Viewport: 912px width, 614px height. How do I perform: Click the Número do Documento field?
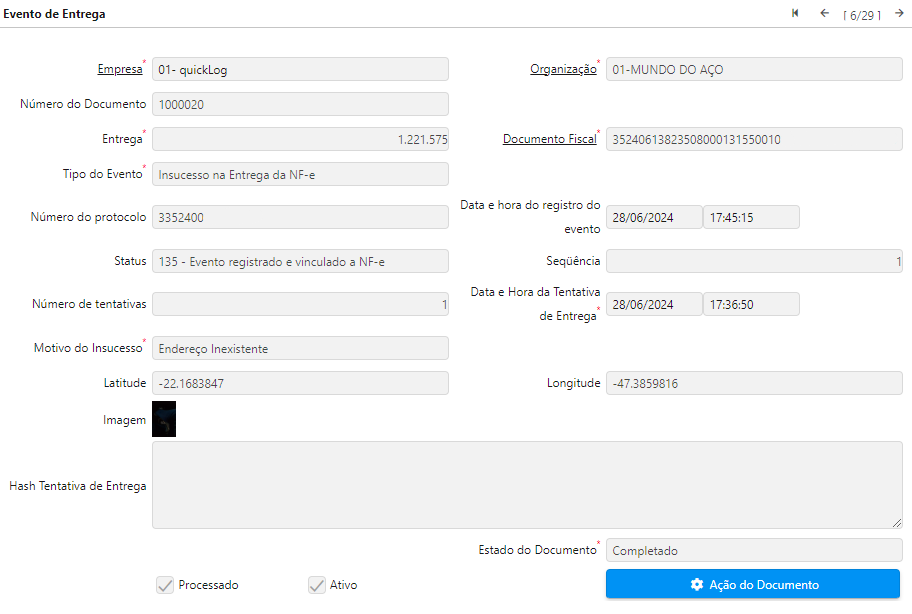pos(300,104)
